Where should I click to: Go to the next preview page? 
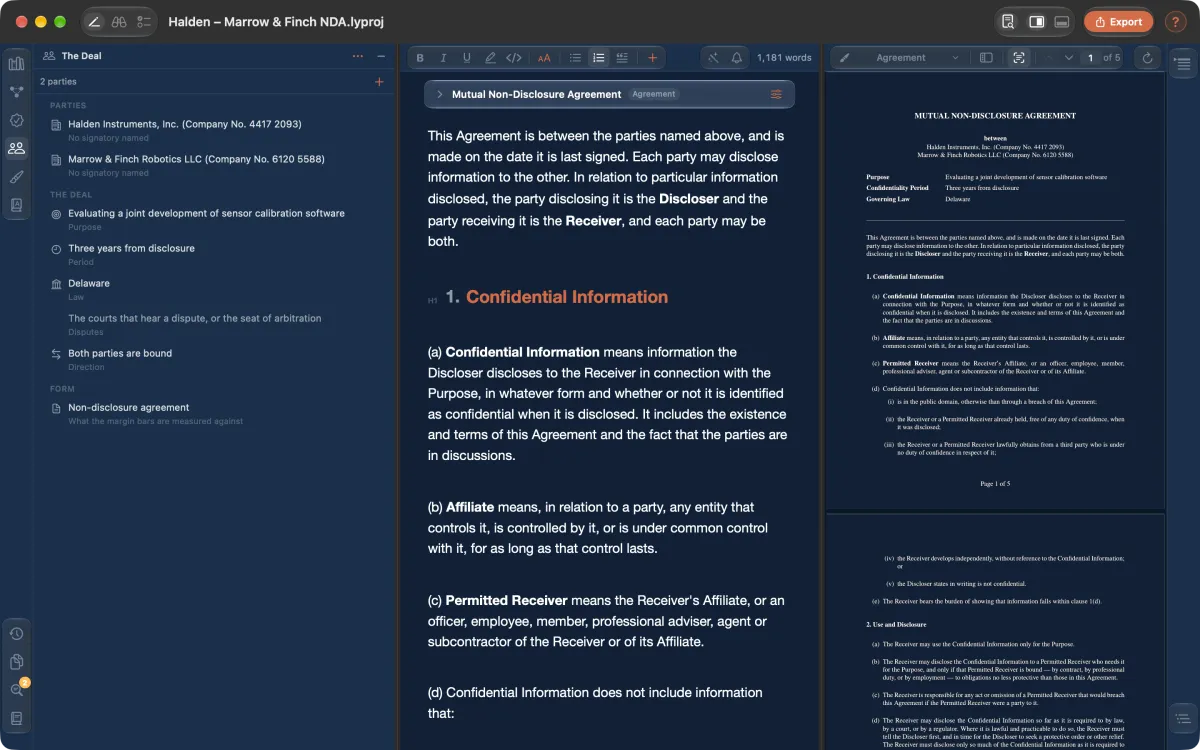click(1069, 58)
